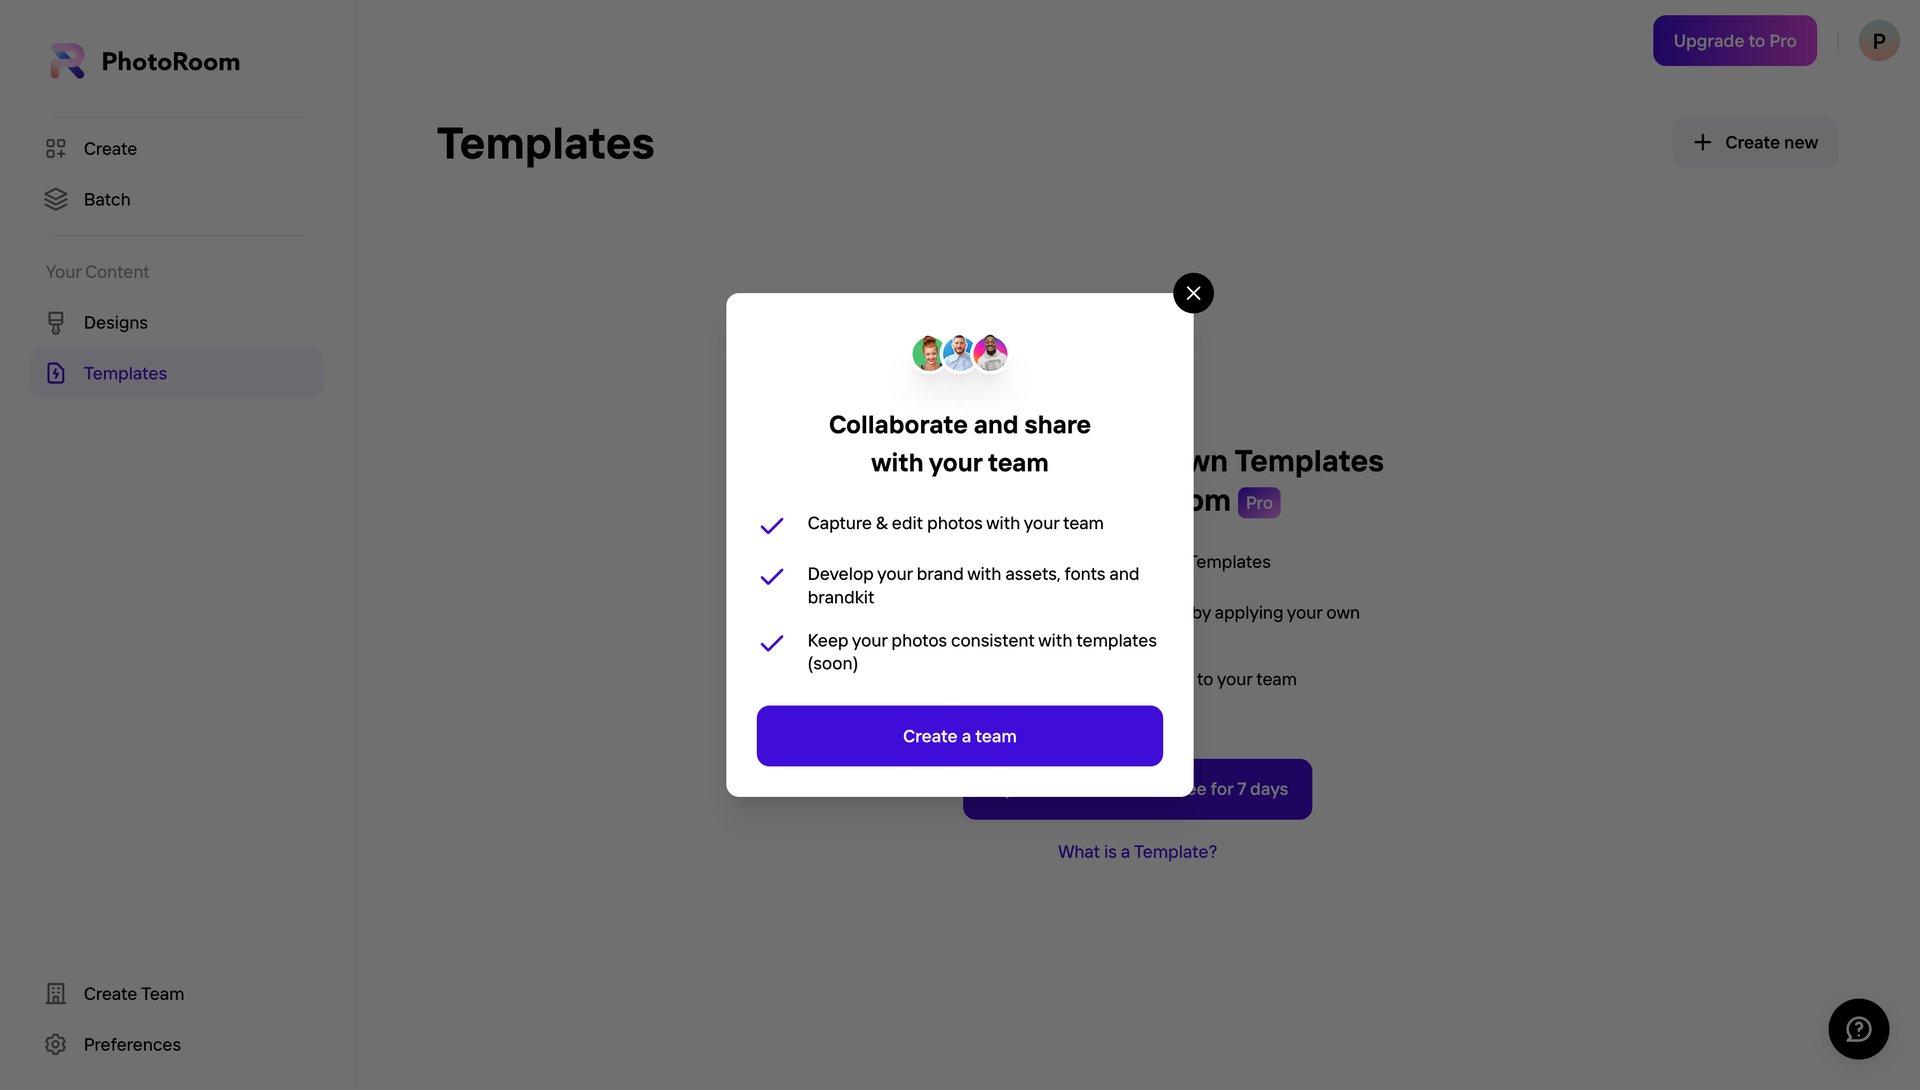The width and height of the screenshot is (1920, 1090).
Task: Open Preferences via the gear icon
Action: (x=56, y=1044)
